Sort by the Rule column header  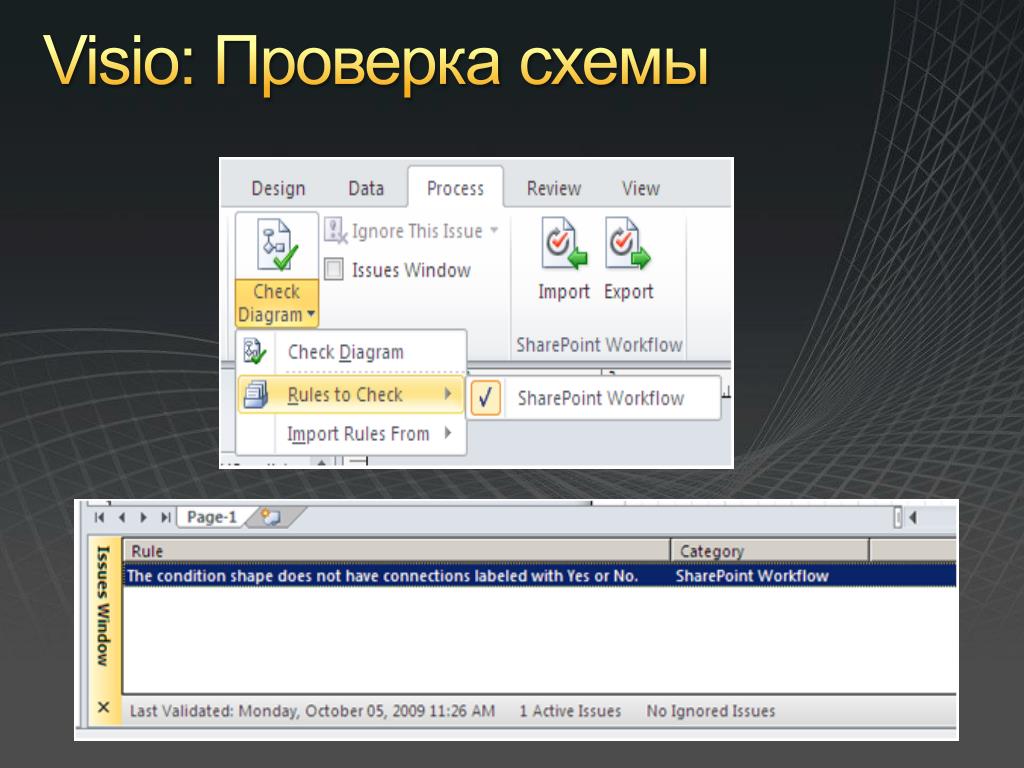[396, 551]
